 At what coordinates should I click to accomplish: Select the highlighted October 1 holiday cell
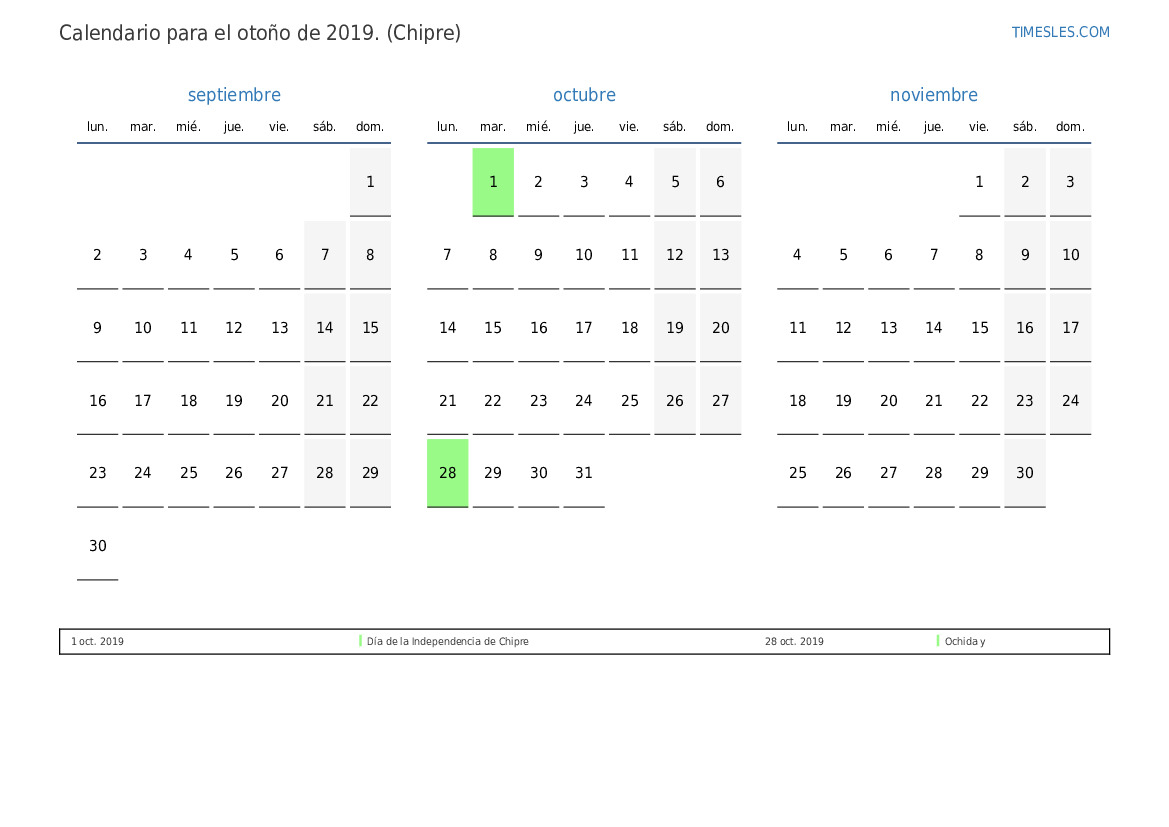(x=493, y=182)
